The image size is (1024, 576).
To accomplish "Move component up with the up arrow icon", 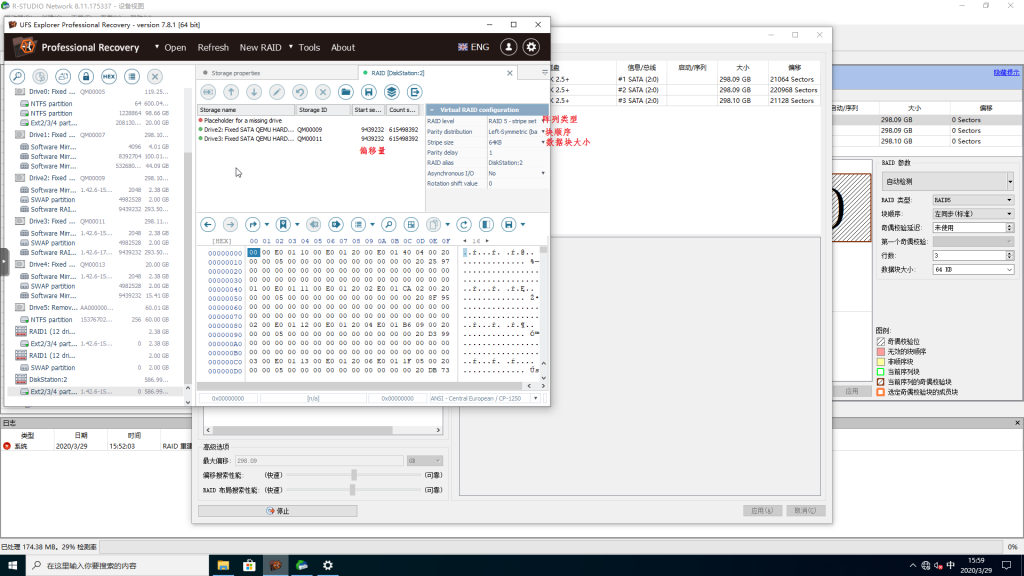I will [x=231, y=92].
